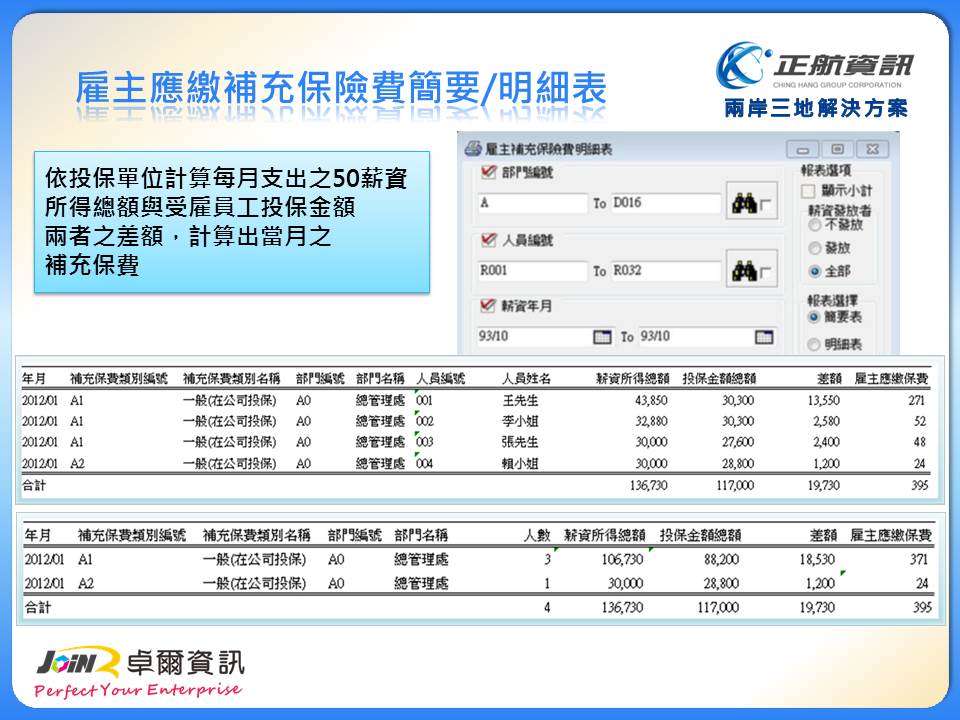Click the printer icon in dialog title
The image size is (960, 720).
[x=473, y=149]
